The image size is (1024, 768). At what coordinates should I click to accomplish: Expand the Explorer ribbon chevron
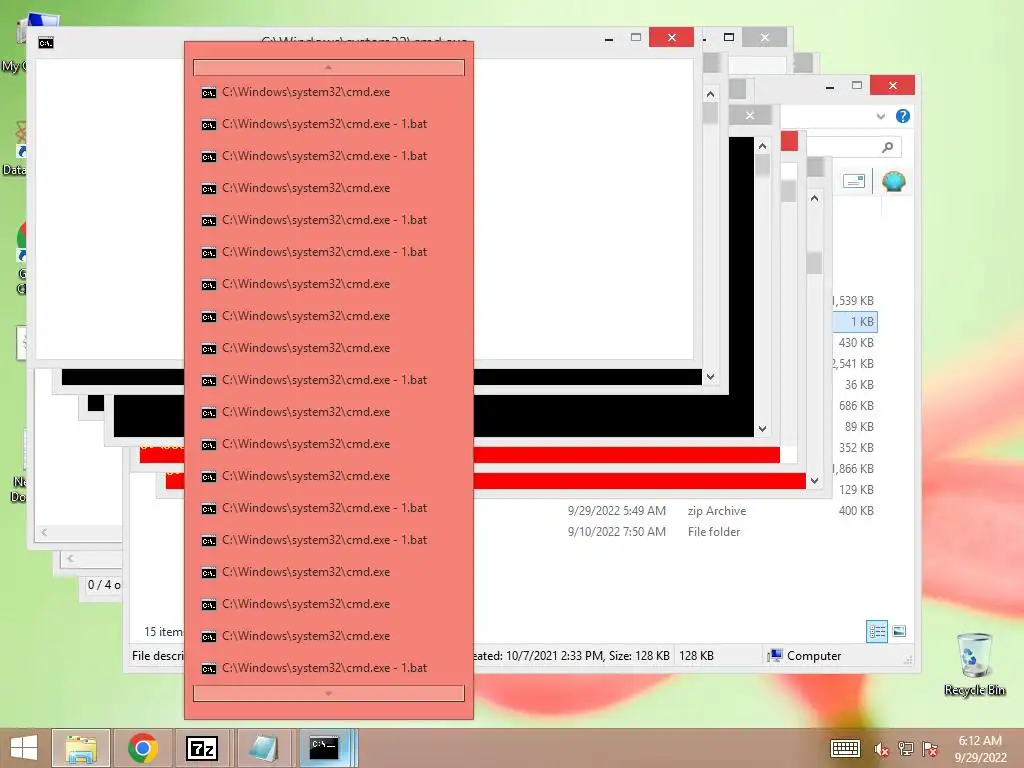pyautogui.click(x=880, y=116)
